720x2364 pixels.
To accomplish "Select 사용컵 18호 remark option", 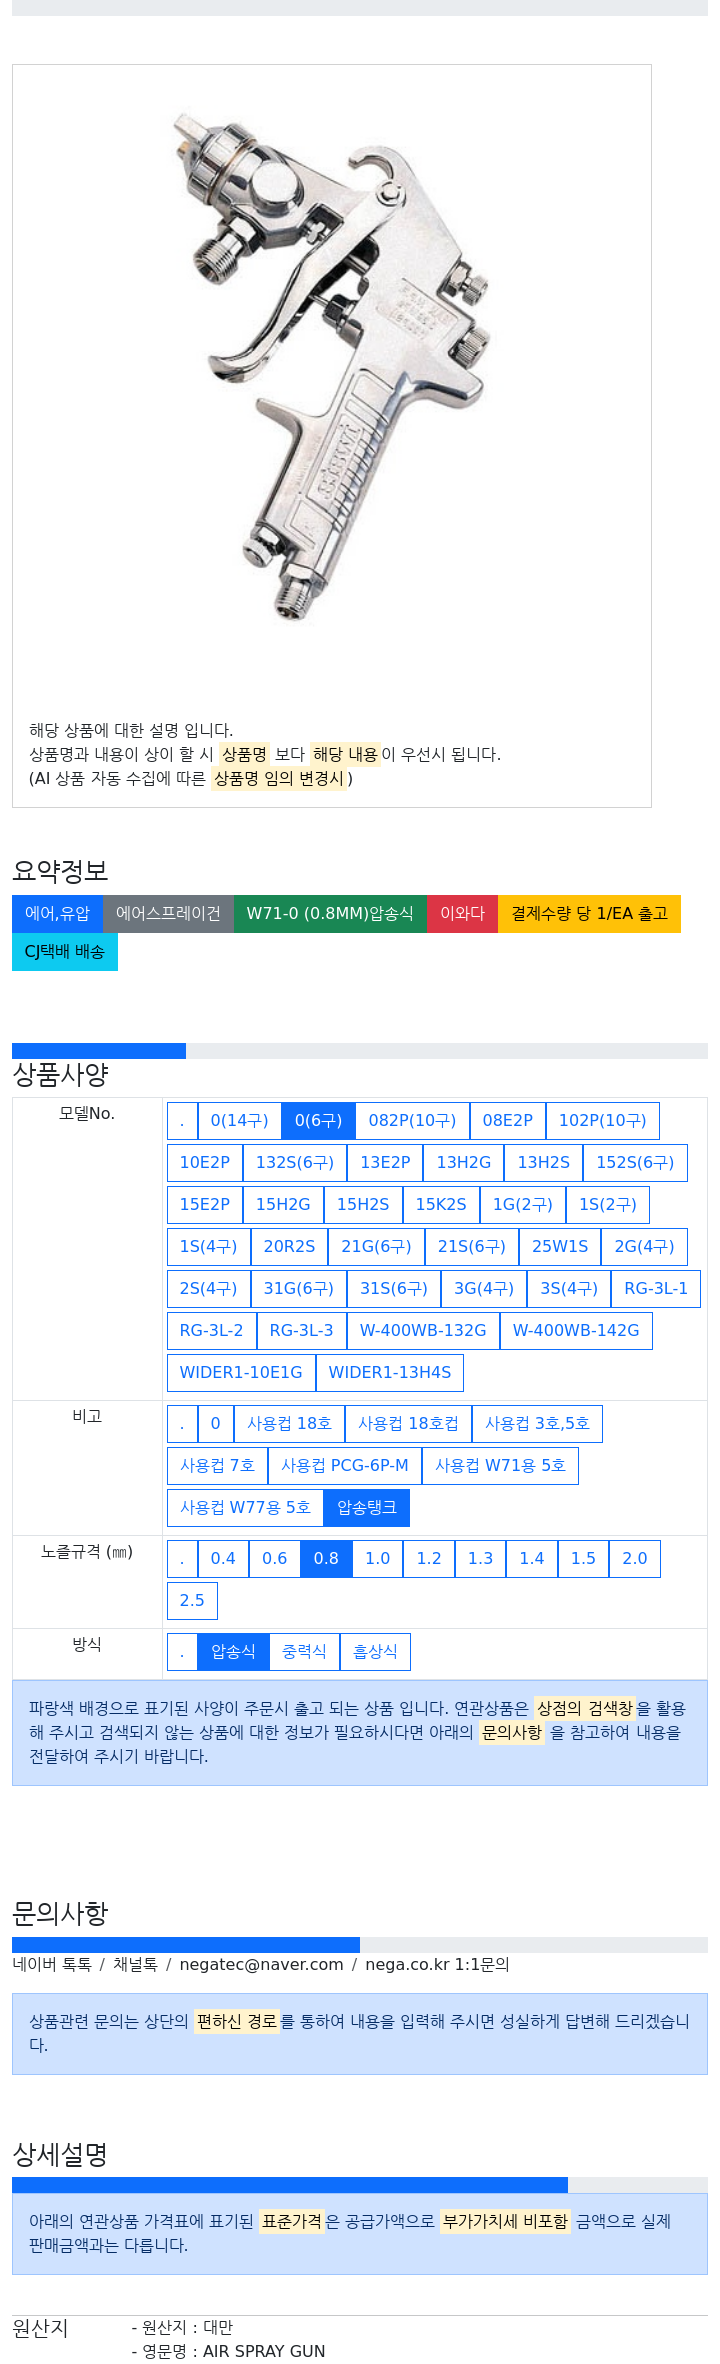I will point(289,1424).
